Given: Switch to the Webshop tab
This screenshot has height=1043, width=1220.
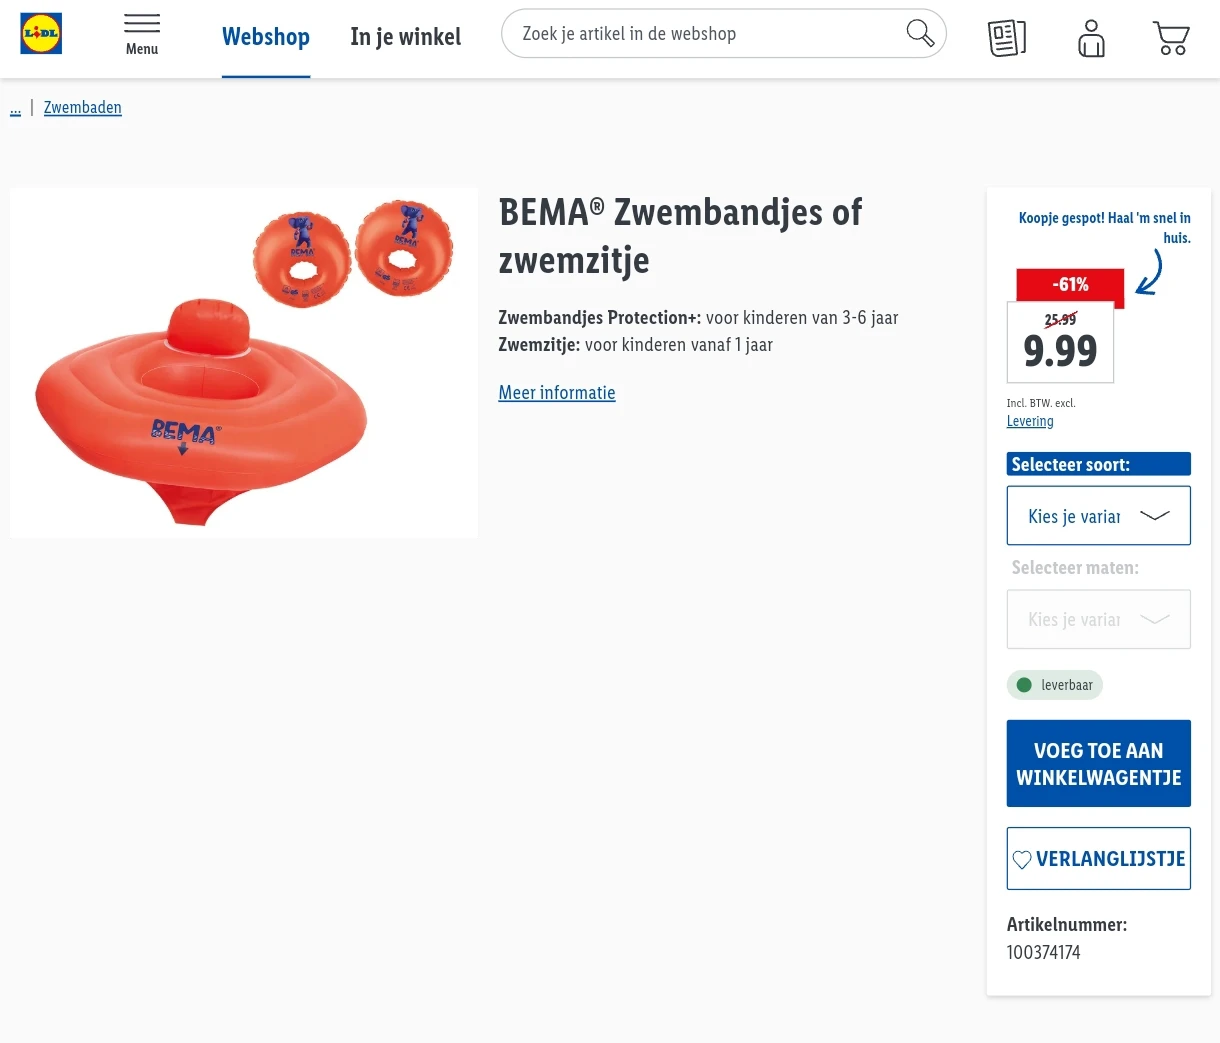Looking at the screenshot, I should pos(266,37).
